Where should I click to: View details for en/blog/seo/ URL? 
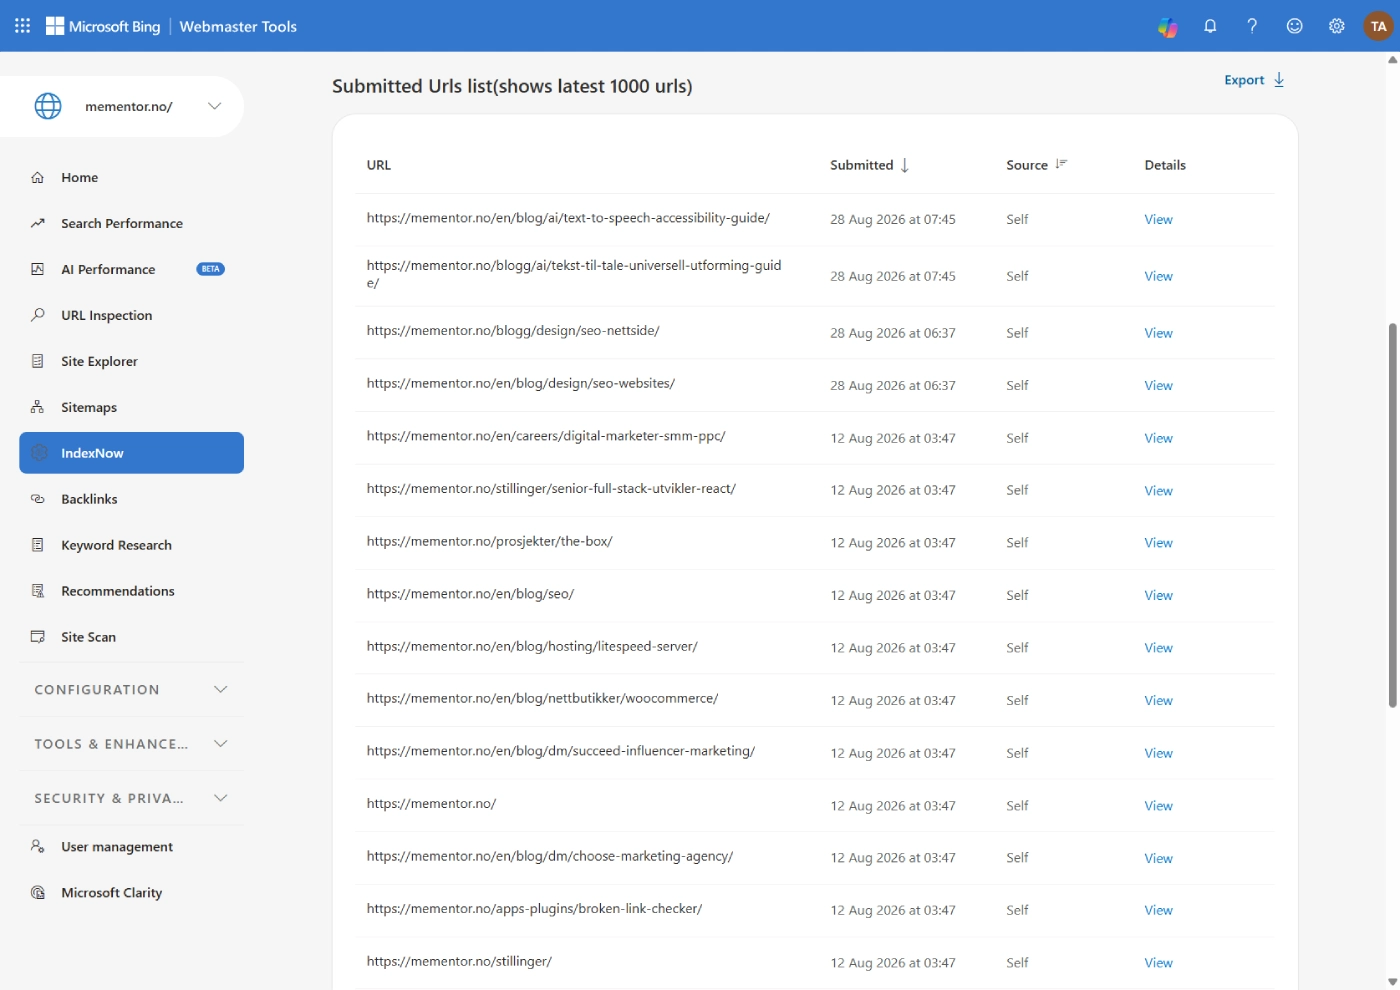1158,595
